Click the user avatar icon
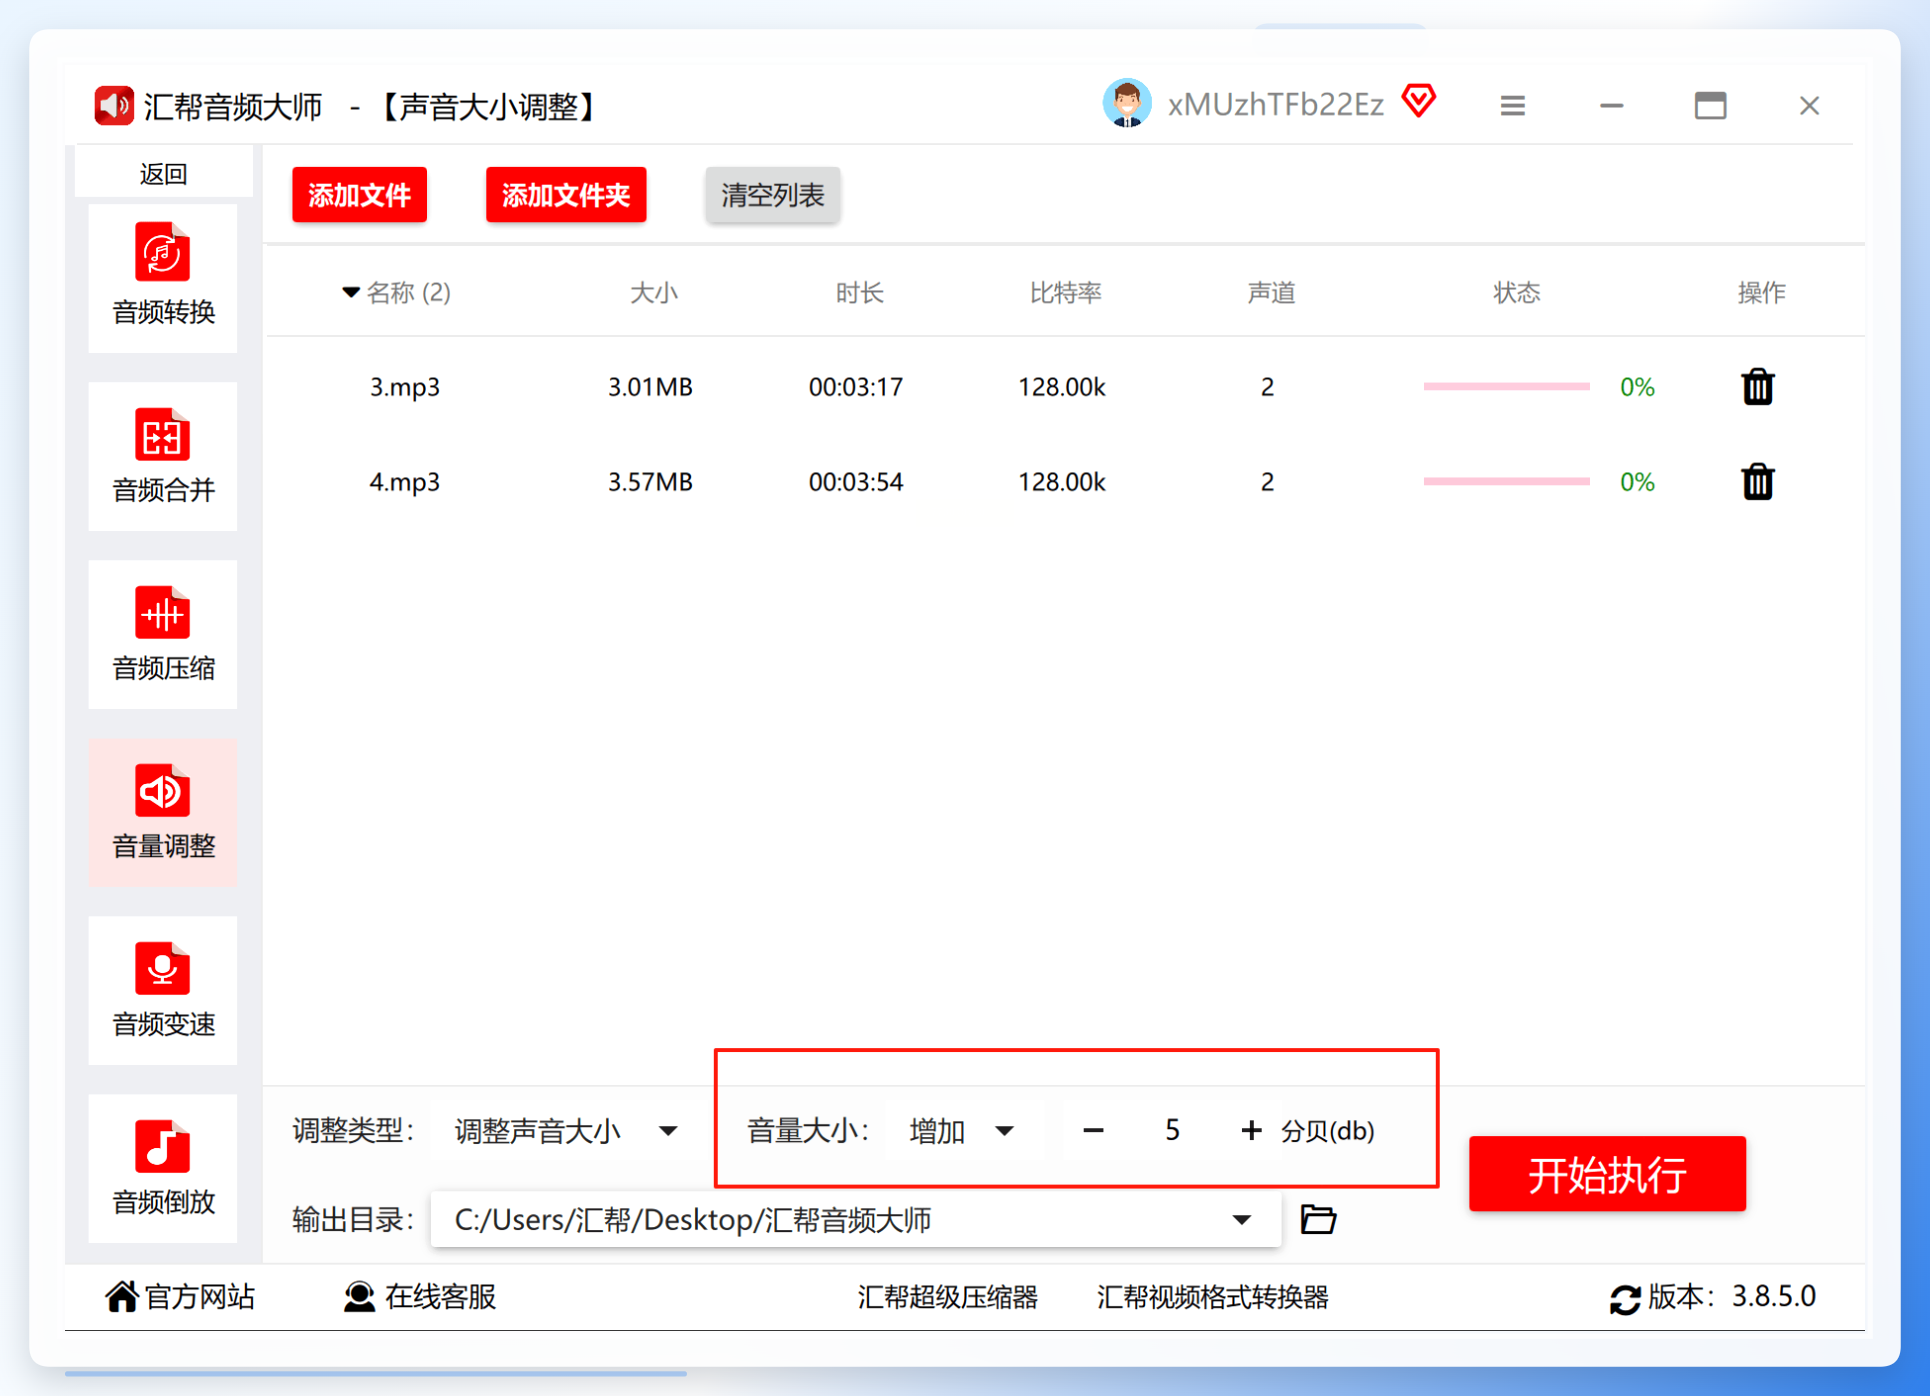This screenshot has width=1930, height=1396. (x=1127, y=104)
